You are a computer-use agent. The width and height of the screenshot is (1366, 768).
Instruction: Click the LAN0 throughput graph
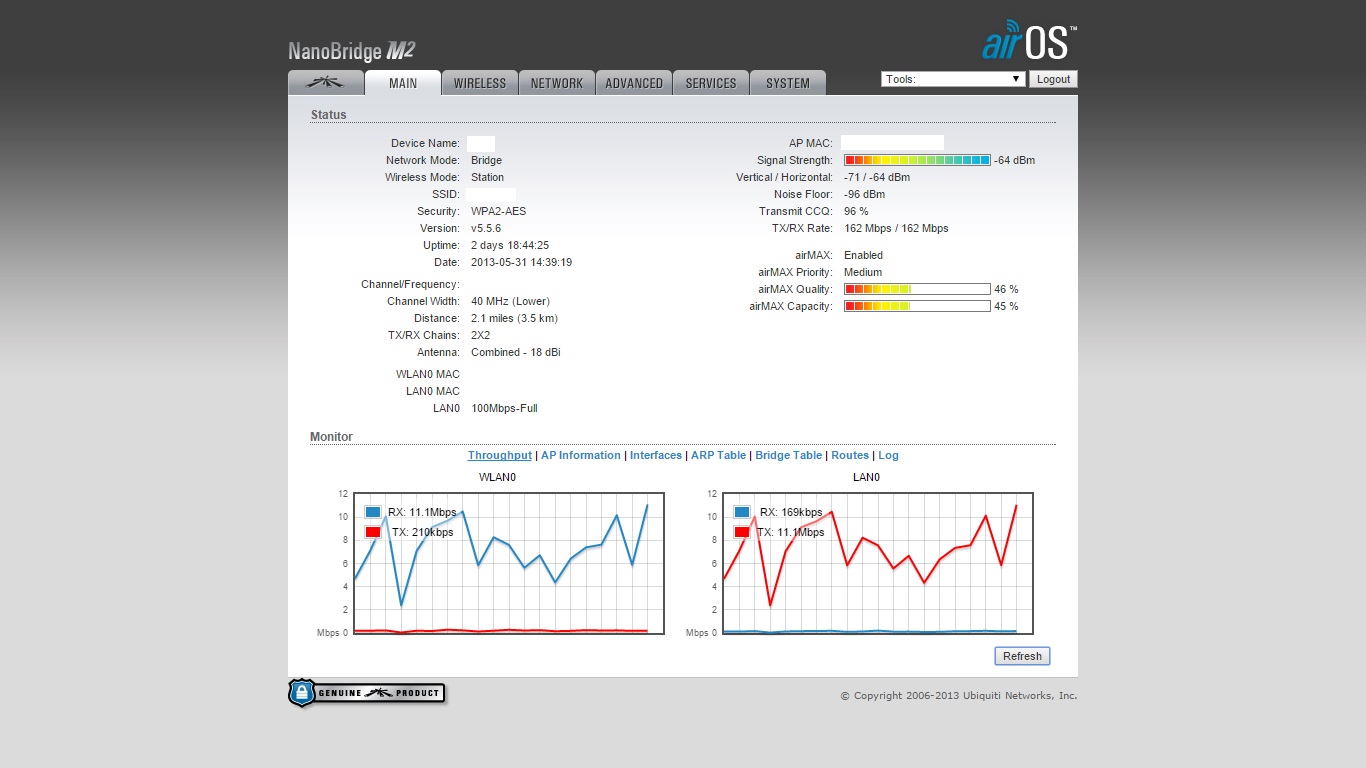pos(877,563)
